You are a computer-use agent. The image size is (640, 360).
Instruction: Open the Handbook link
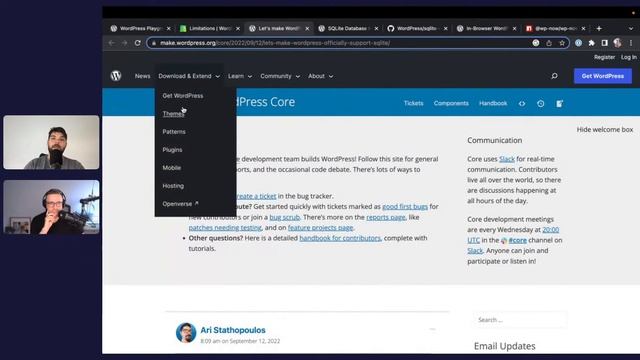(x=493, y=103)
